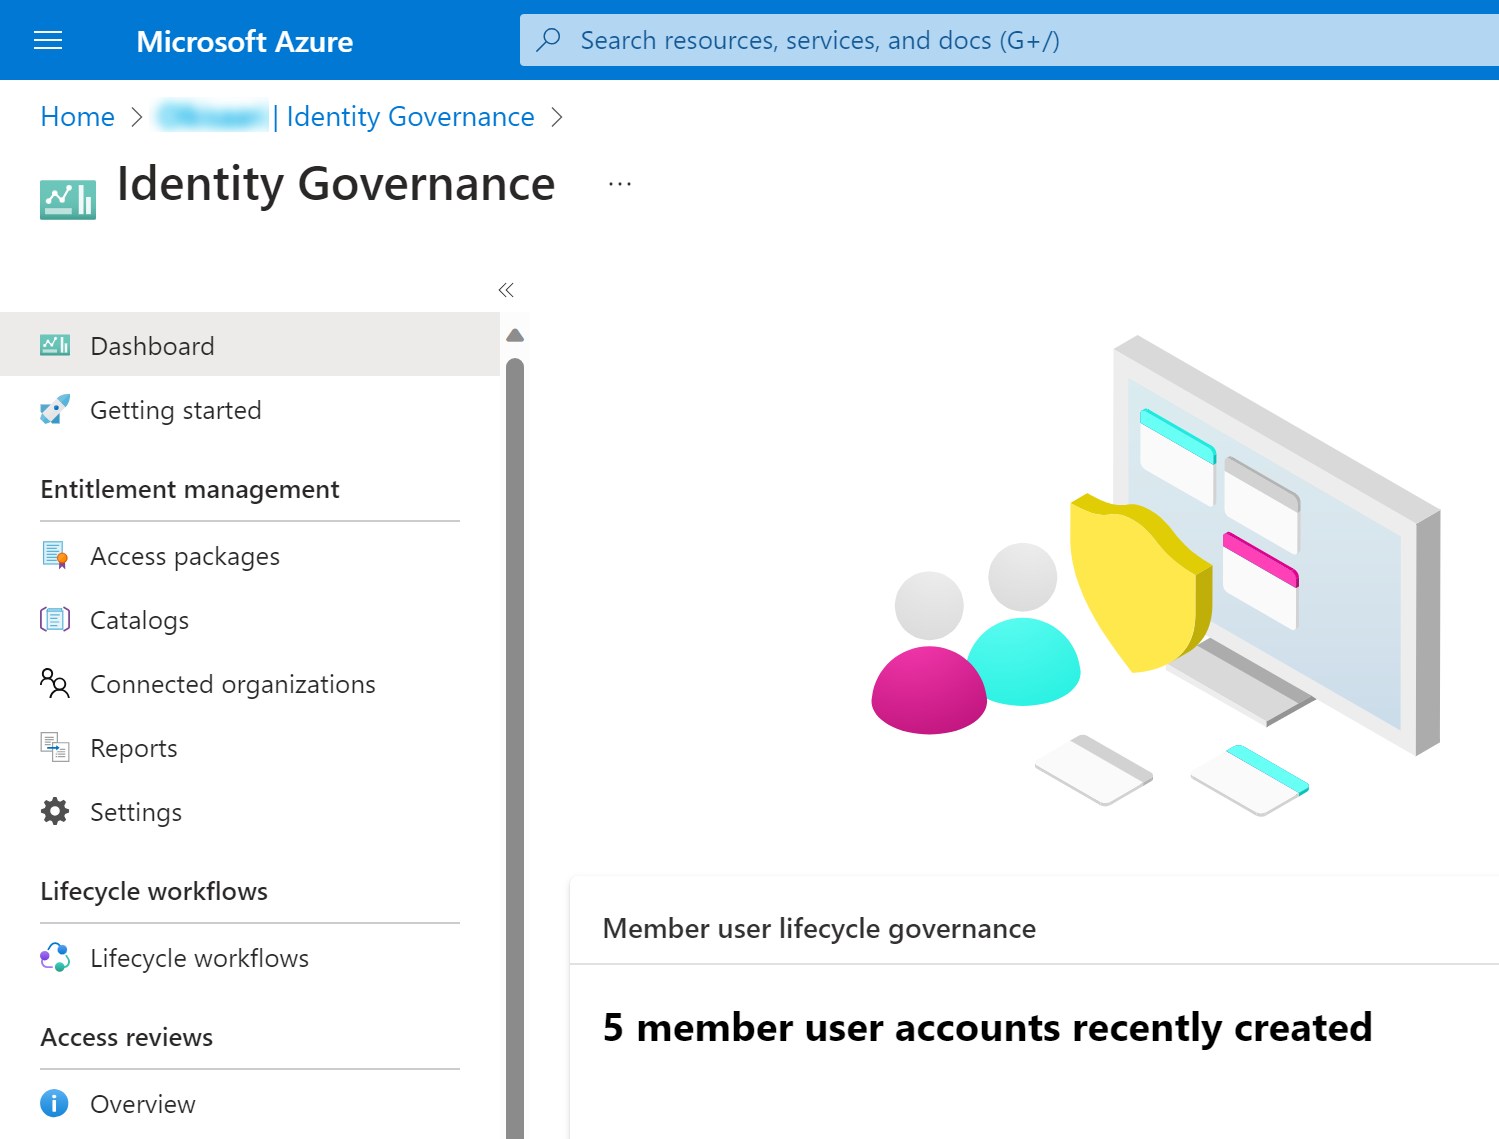Click the 5 member user accounts recently created text

coord(987,1028)
